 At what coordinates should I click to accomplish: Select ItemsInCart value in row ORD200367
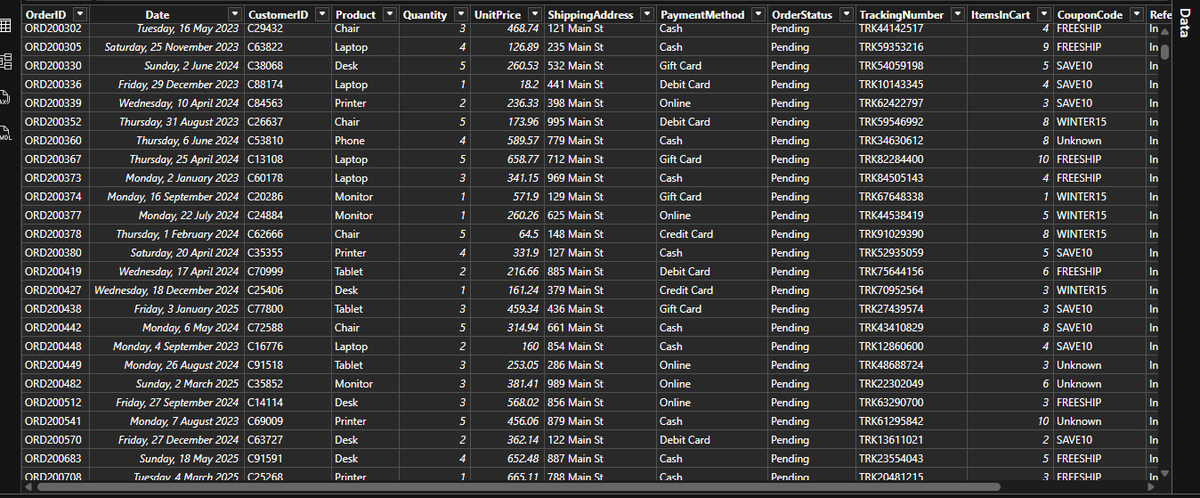[1010, 159]
